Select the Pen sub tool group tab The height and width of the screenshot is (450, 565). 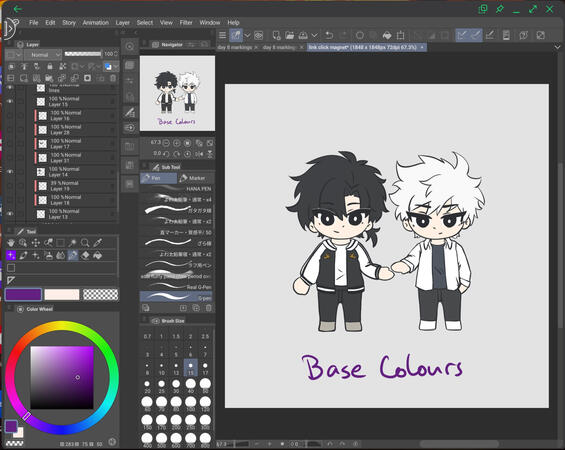click(x=159, y=178)
